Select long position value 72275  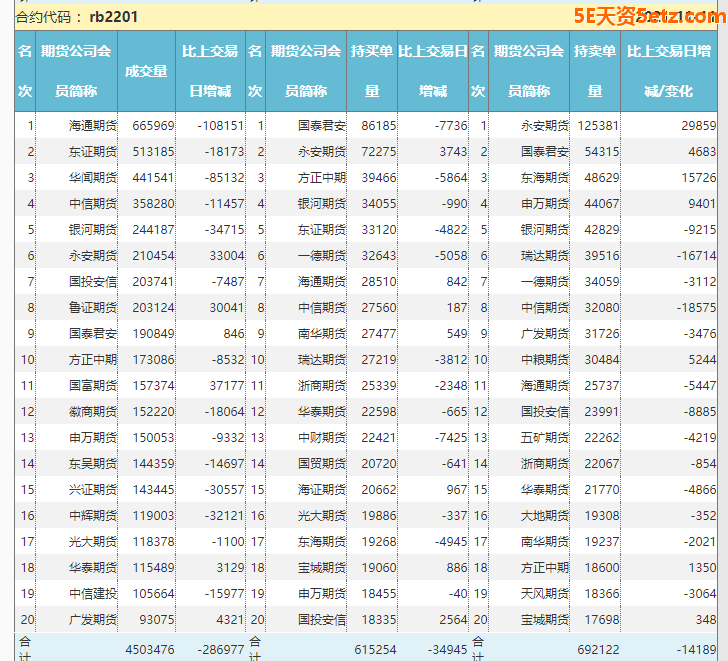(x=379, y=151)
